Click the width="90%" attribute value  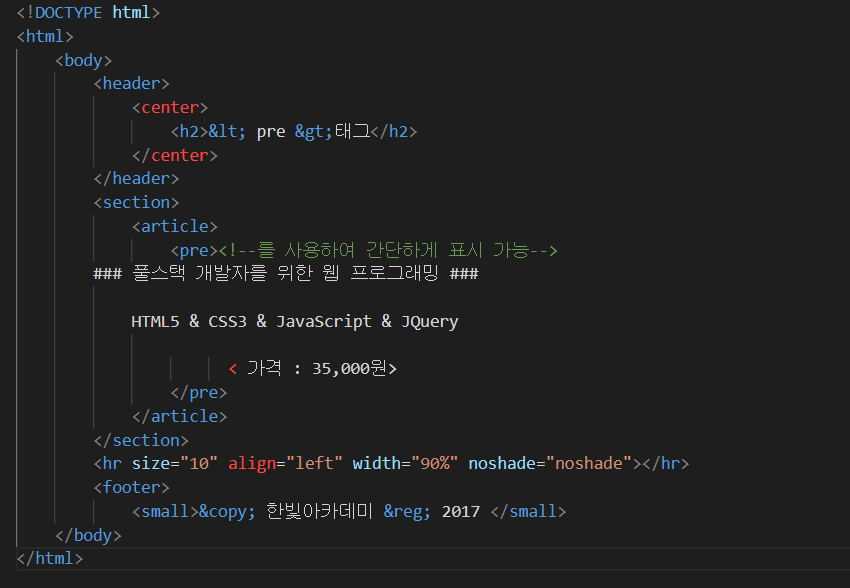click(x=435, y=464)
